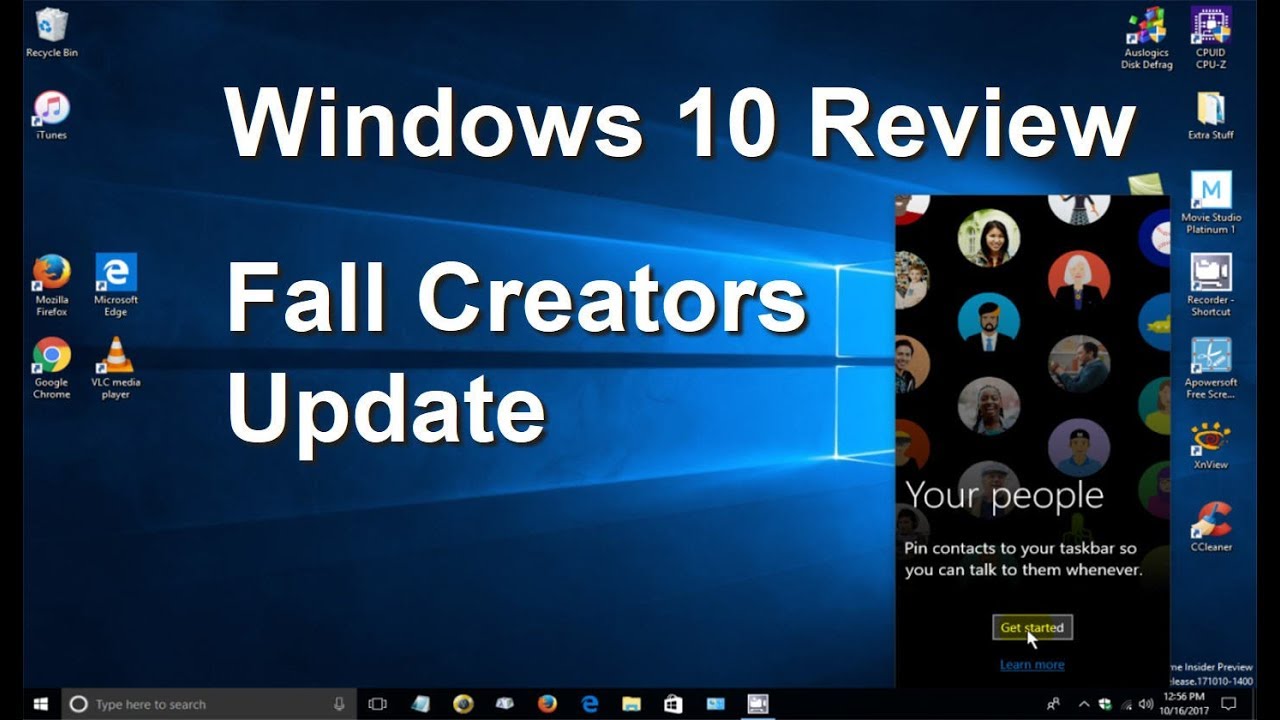Screen dimensions: 1280x720
Task: Select the Apowersoft Free Screen recorder icon
Action: (1211, 368)
